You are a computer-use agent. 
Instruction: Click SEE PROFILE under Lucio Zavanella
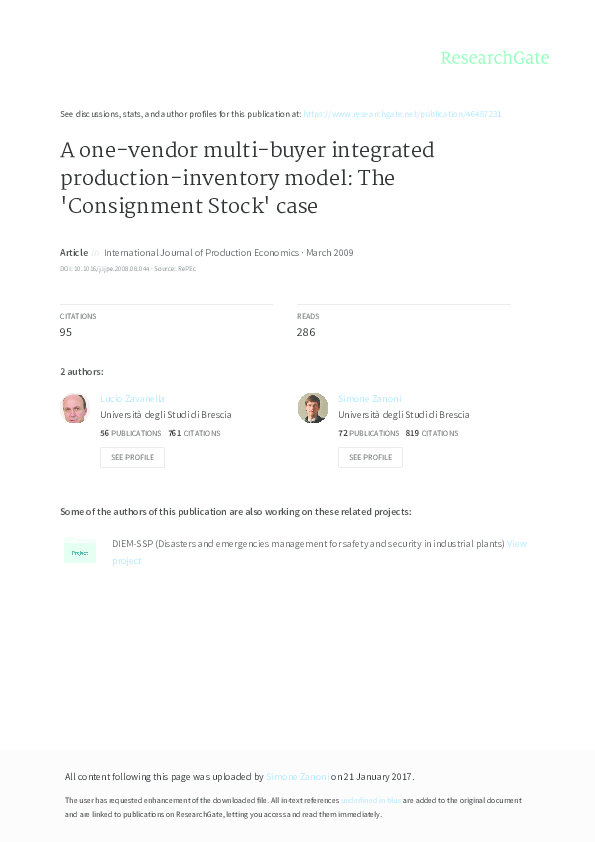[x=132, y=457]
